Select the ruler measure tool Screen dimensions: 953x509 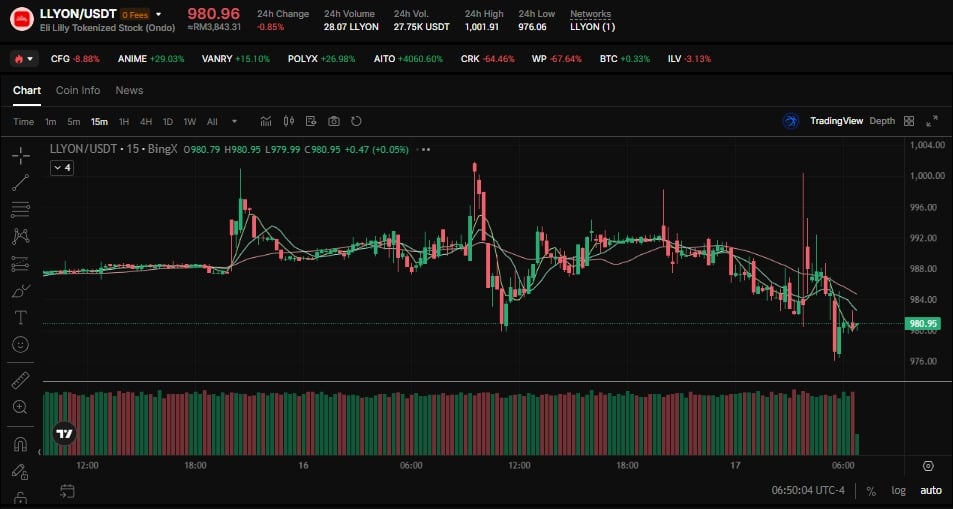[20, 380]
